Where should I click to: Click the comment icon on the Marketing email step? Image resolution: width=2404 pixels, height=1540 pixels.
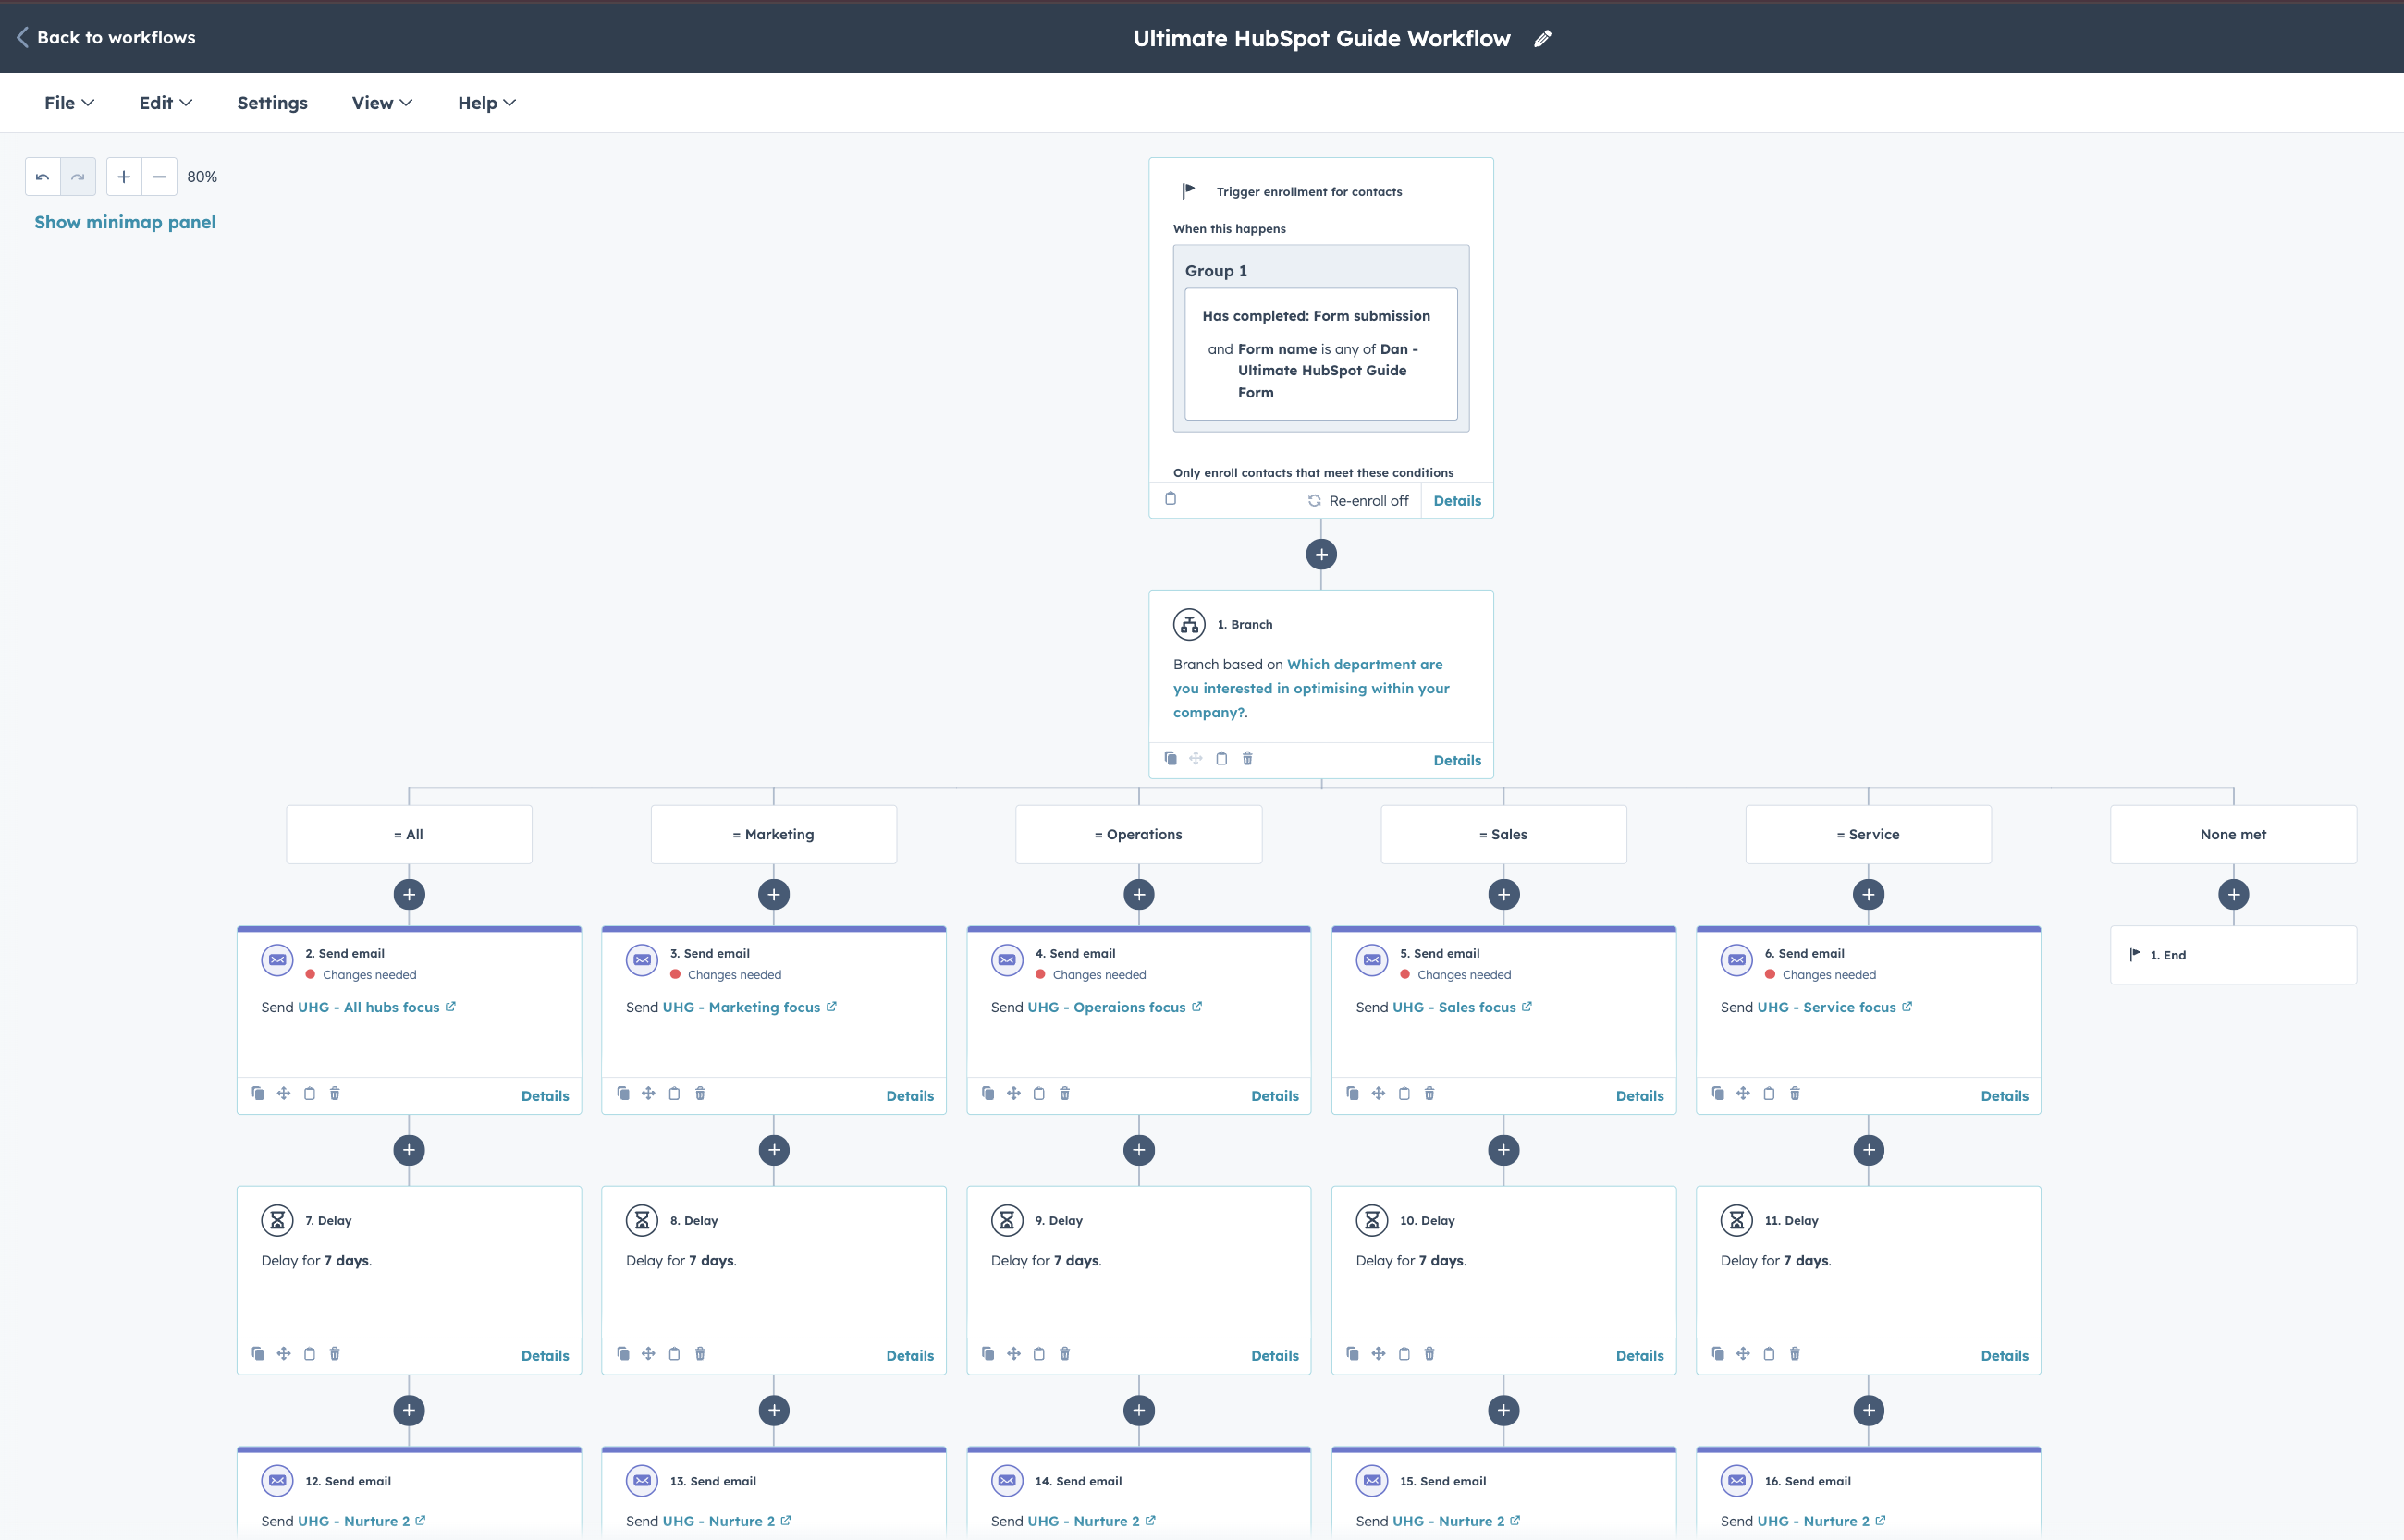tap(674, 1093)
